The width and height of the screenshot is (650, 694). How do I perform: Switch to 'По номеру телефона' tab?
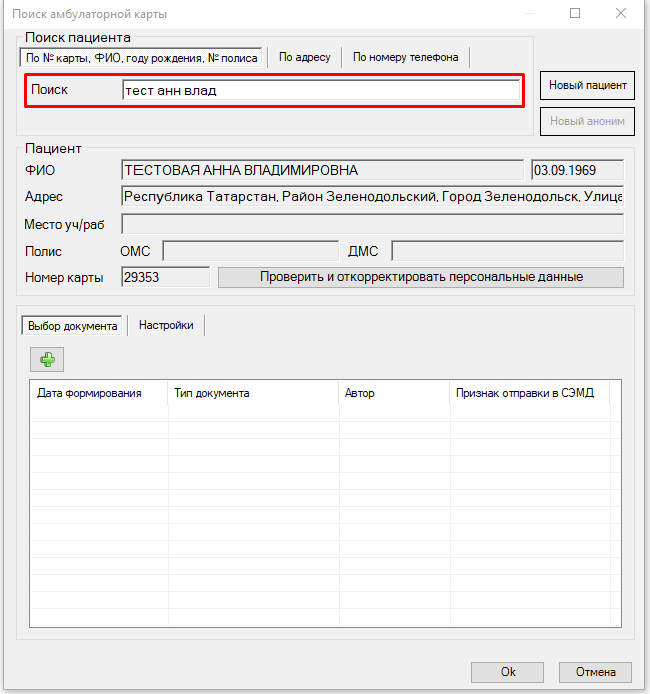point(405,57)
